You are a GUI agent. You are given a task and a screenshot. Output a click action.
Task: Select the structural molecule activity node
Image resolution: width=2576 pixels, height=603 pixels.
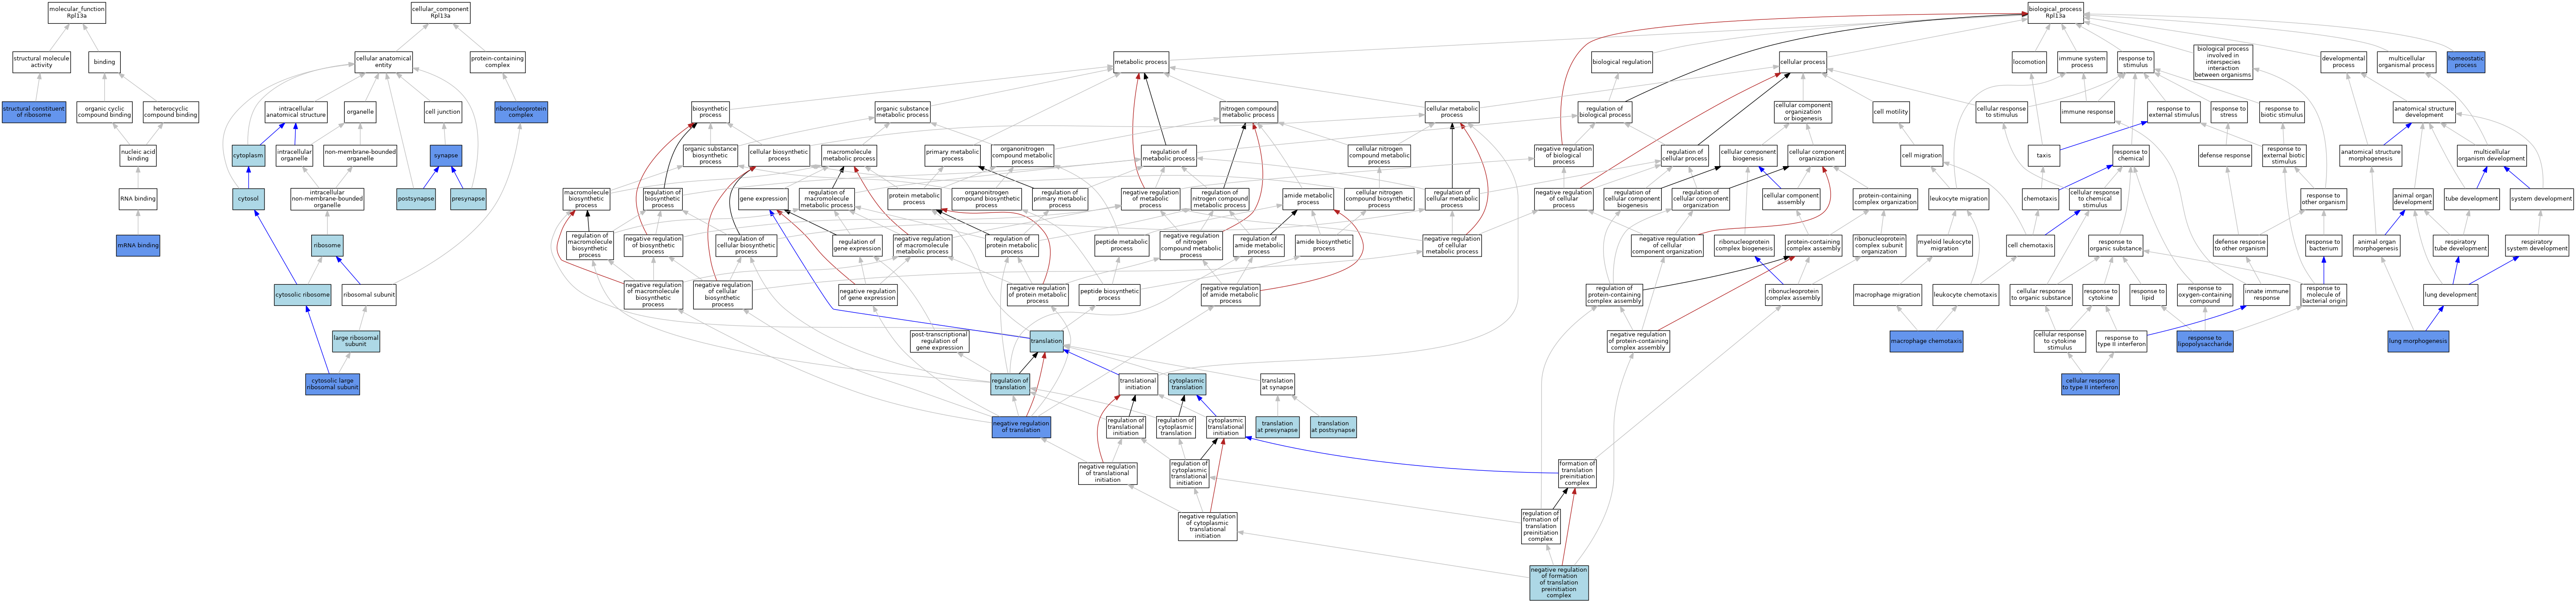click(41, 62)
